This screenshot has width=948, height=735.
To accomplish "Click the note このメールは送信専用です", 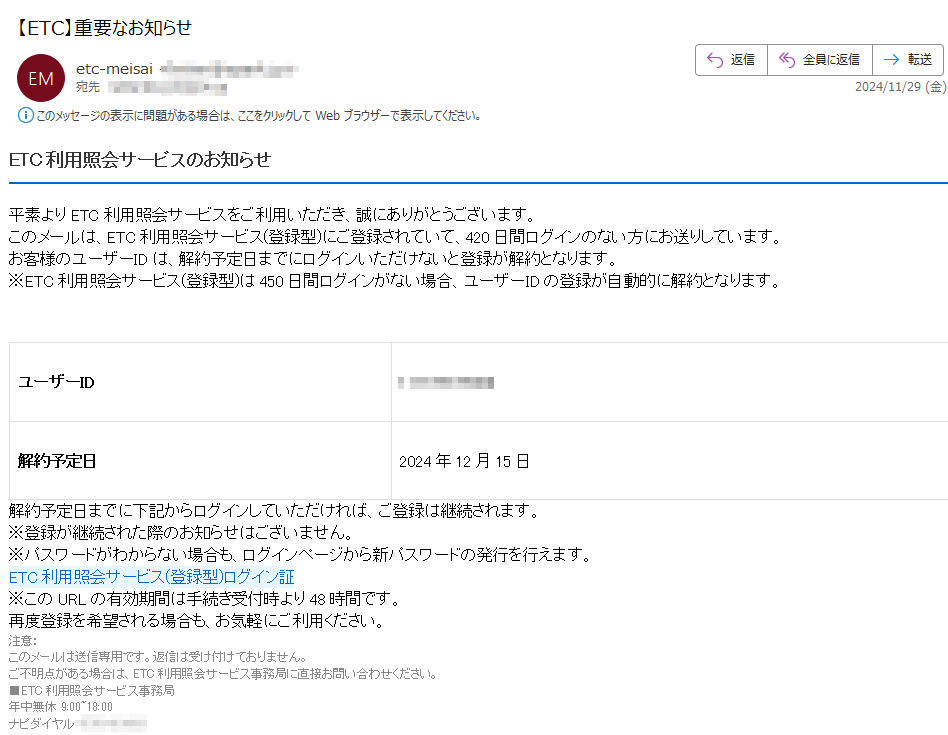I will click(x=158, y=656).
